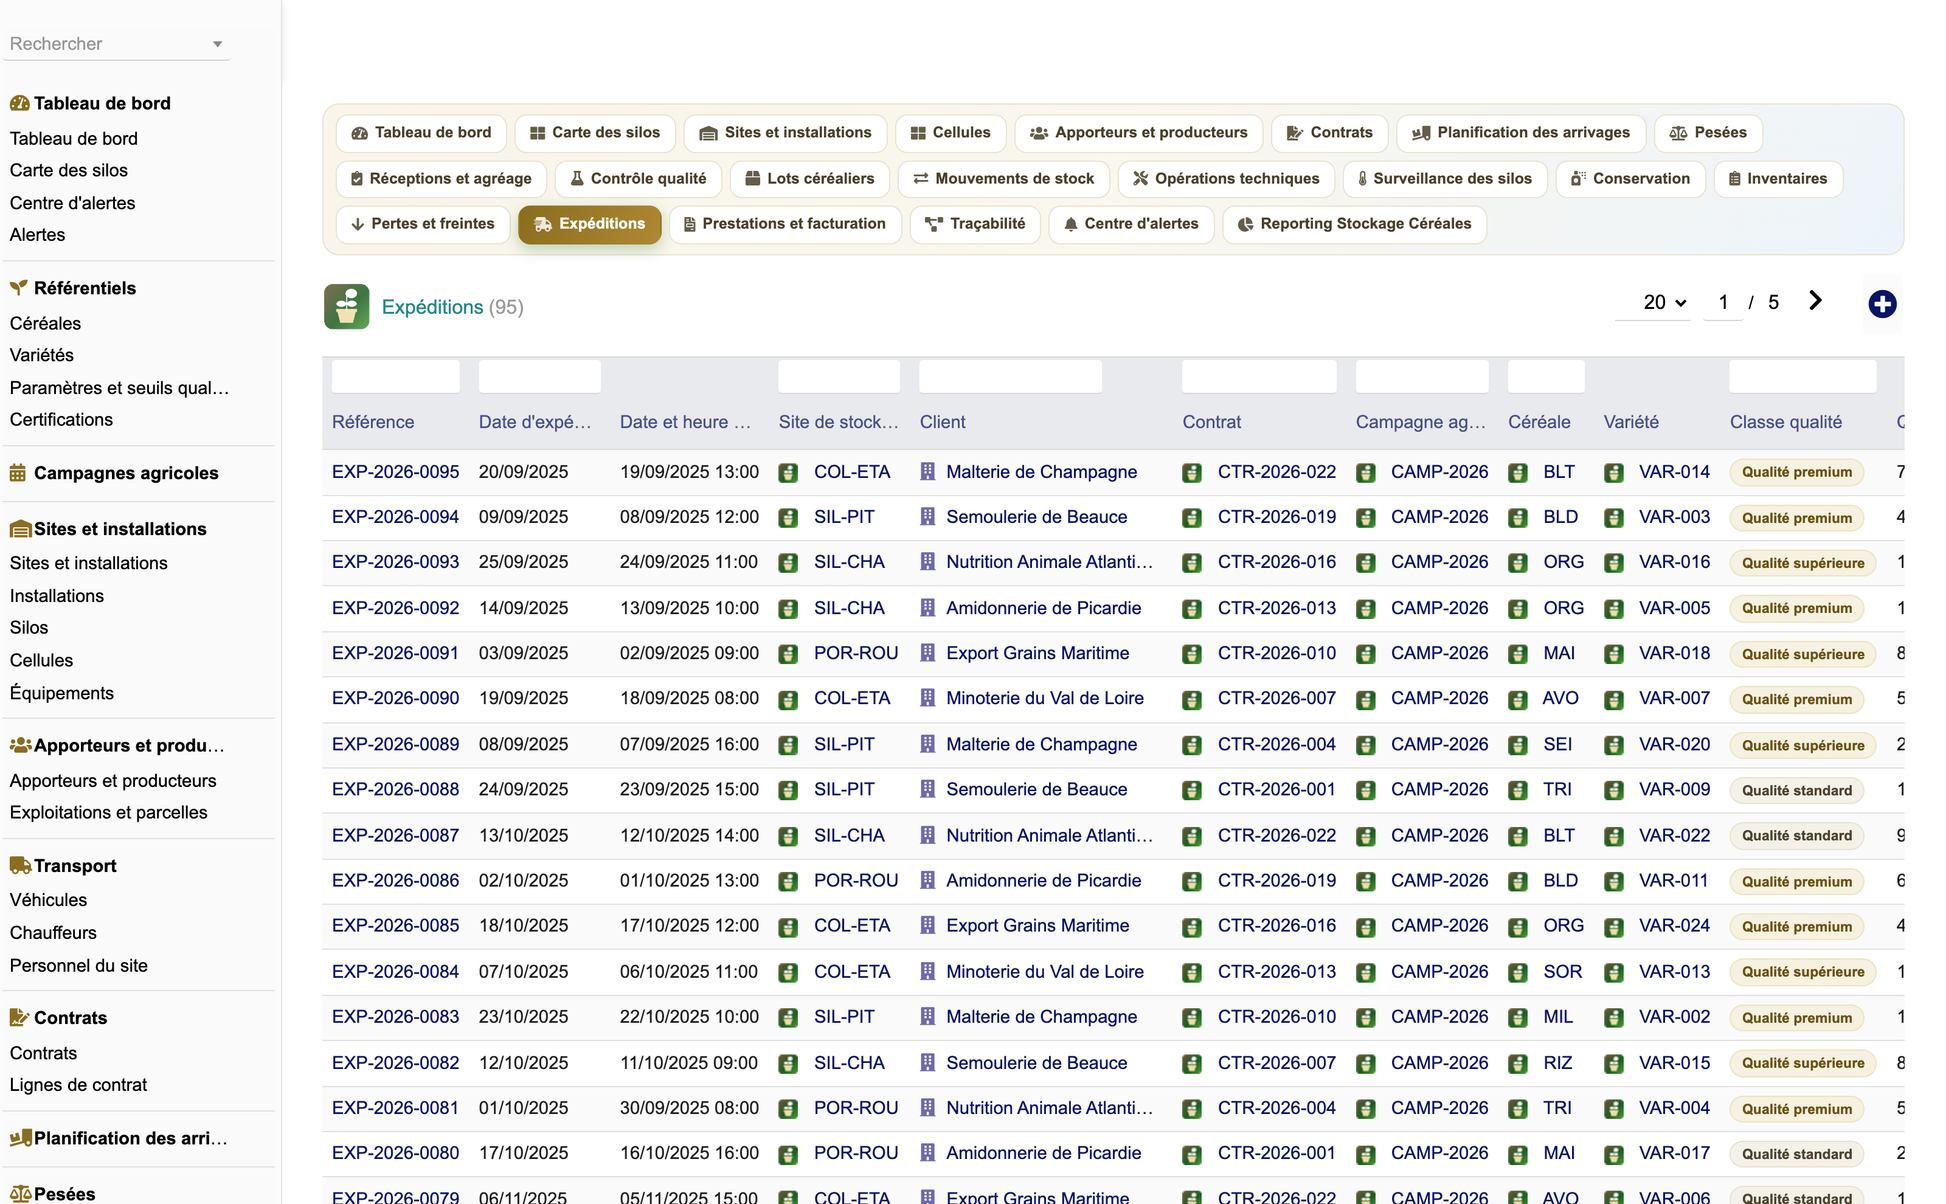Click the Sites et installations warehouse icon in sidebar

(x=20, y=529)
